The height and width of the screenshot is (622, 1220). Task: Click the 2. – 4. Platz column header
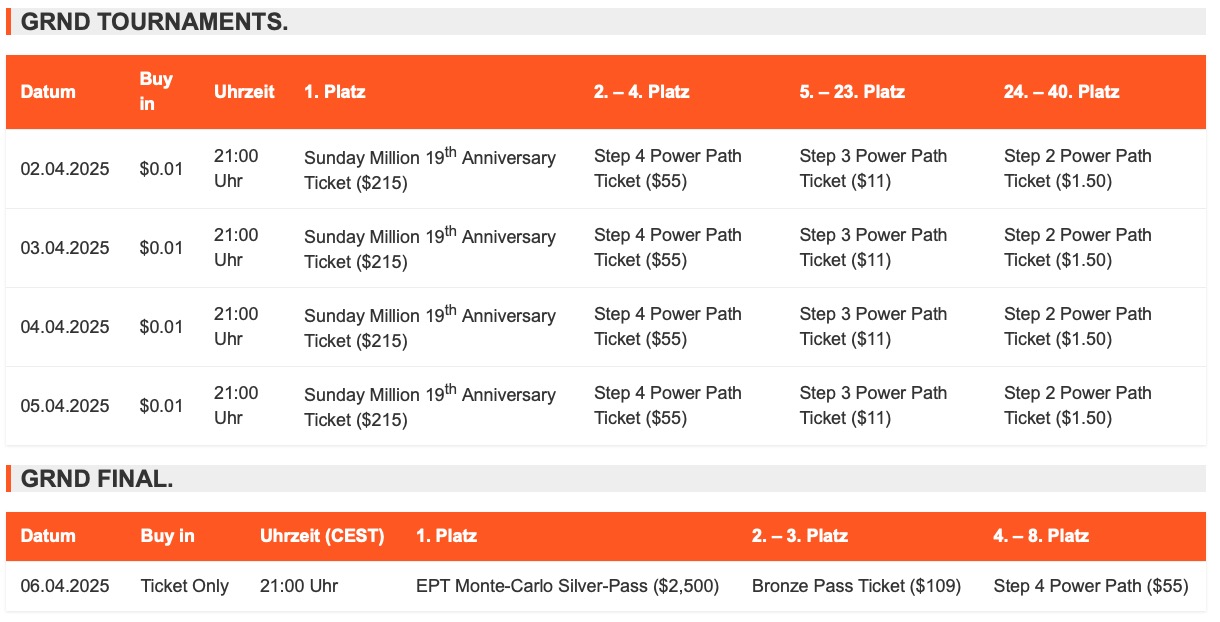[x=641, y=92]
